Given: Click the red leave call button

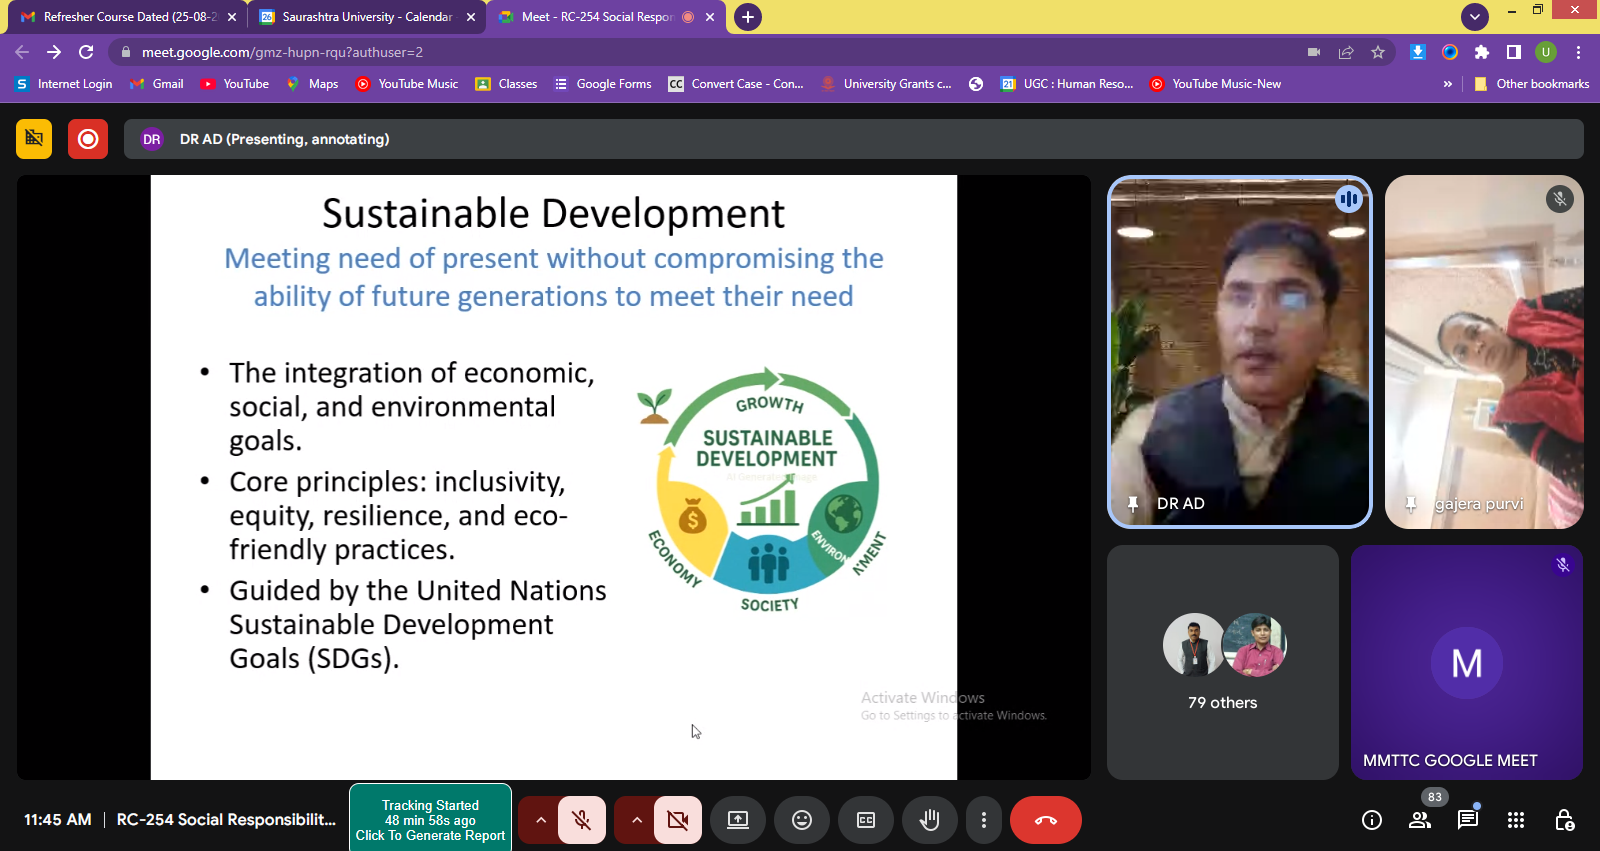Looking at the screenshot, I should tap(1045, 820).
